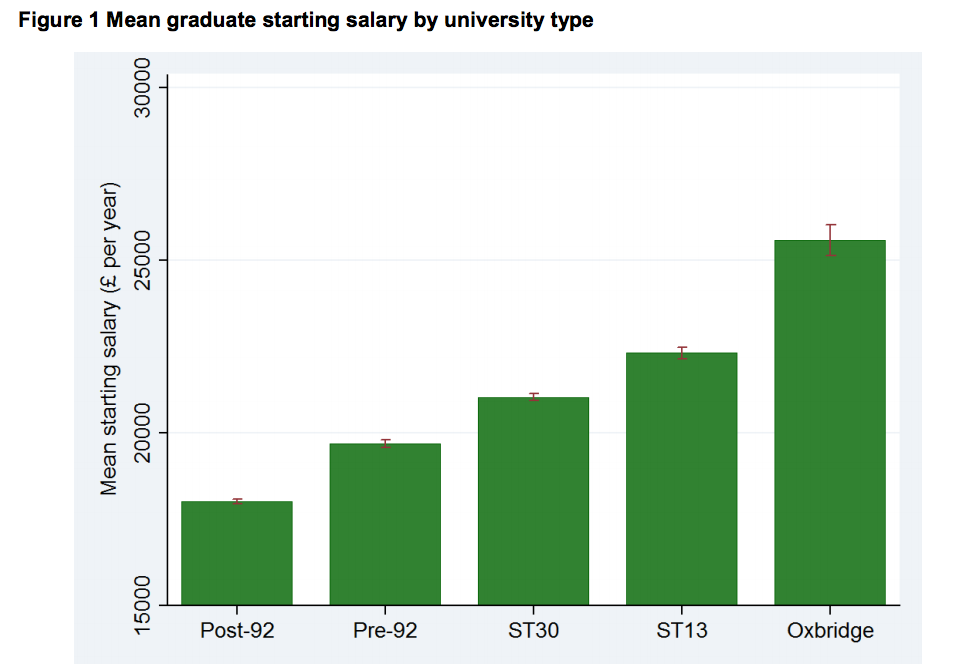The width and height of the screenshot is (979, 664).
Task: Click the ST30 axis label
Action: [533, 630]
